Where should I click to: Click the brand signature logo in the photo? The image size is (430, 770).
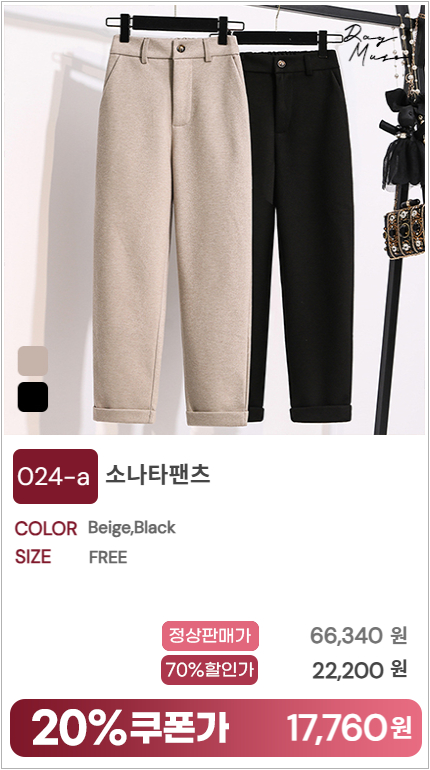click(376, 43)
